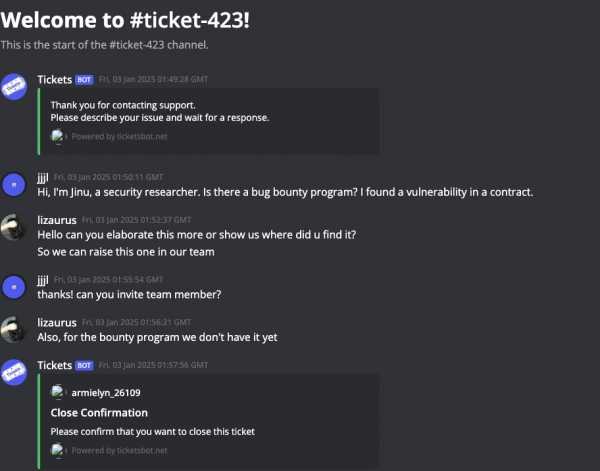Click the small icon beside armielyn_26109
Viewport: 600px width, 471px height.
pos(57,392)
